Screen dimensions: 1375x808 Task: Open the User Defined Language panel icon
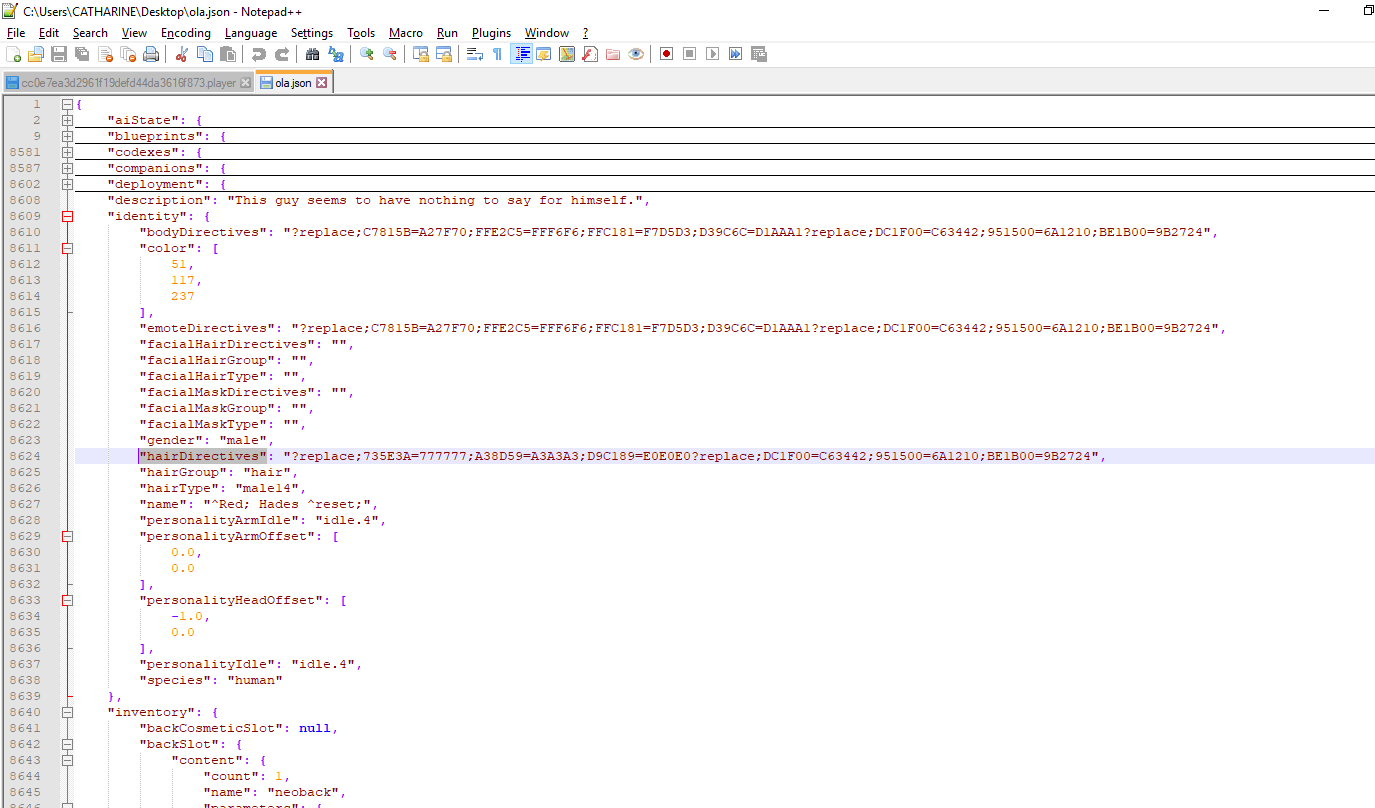(544, 54)
